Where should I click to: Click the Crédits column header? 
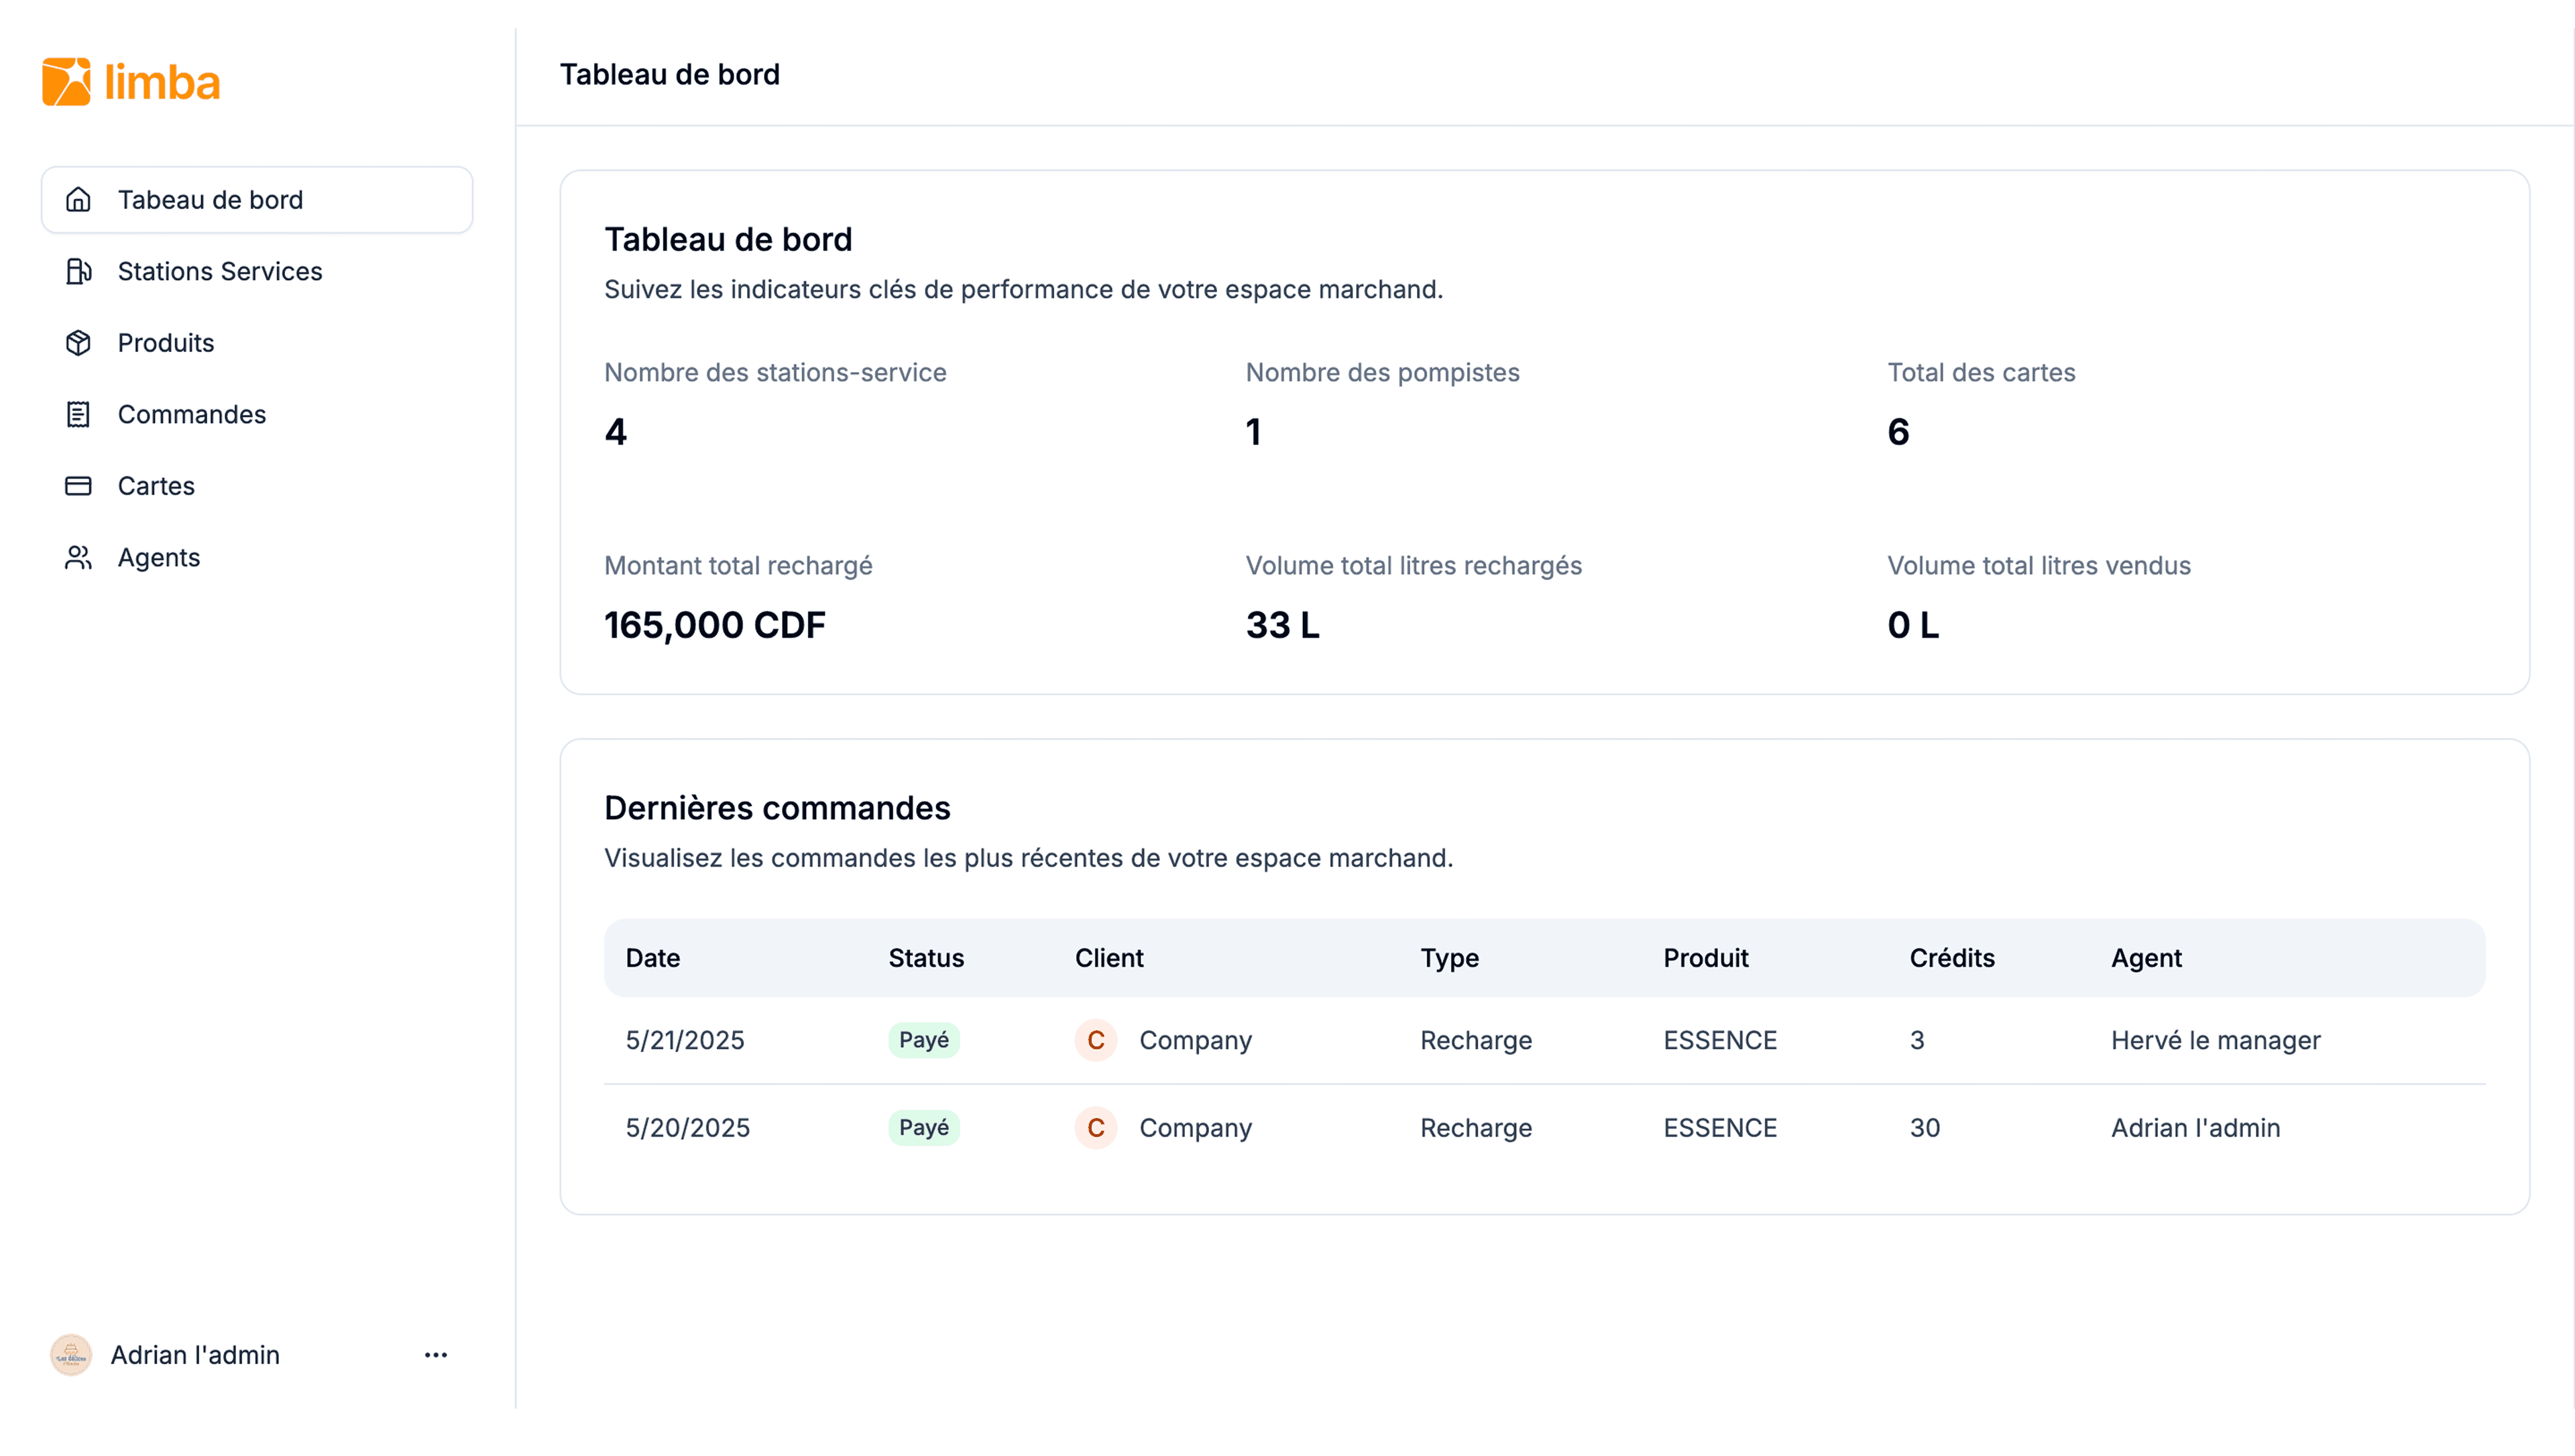pyautogui.click(x=1951, y=957)
